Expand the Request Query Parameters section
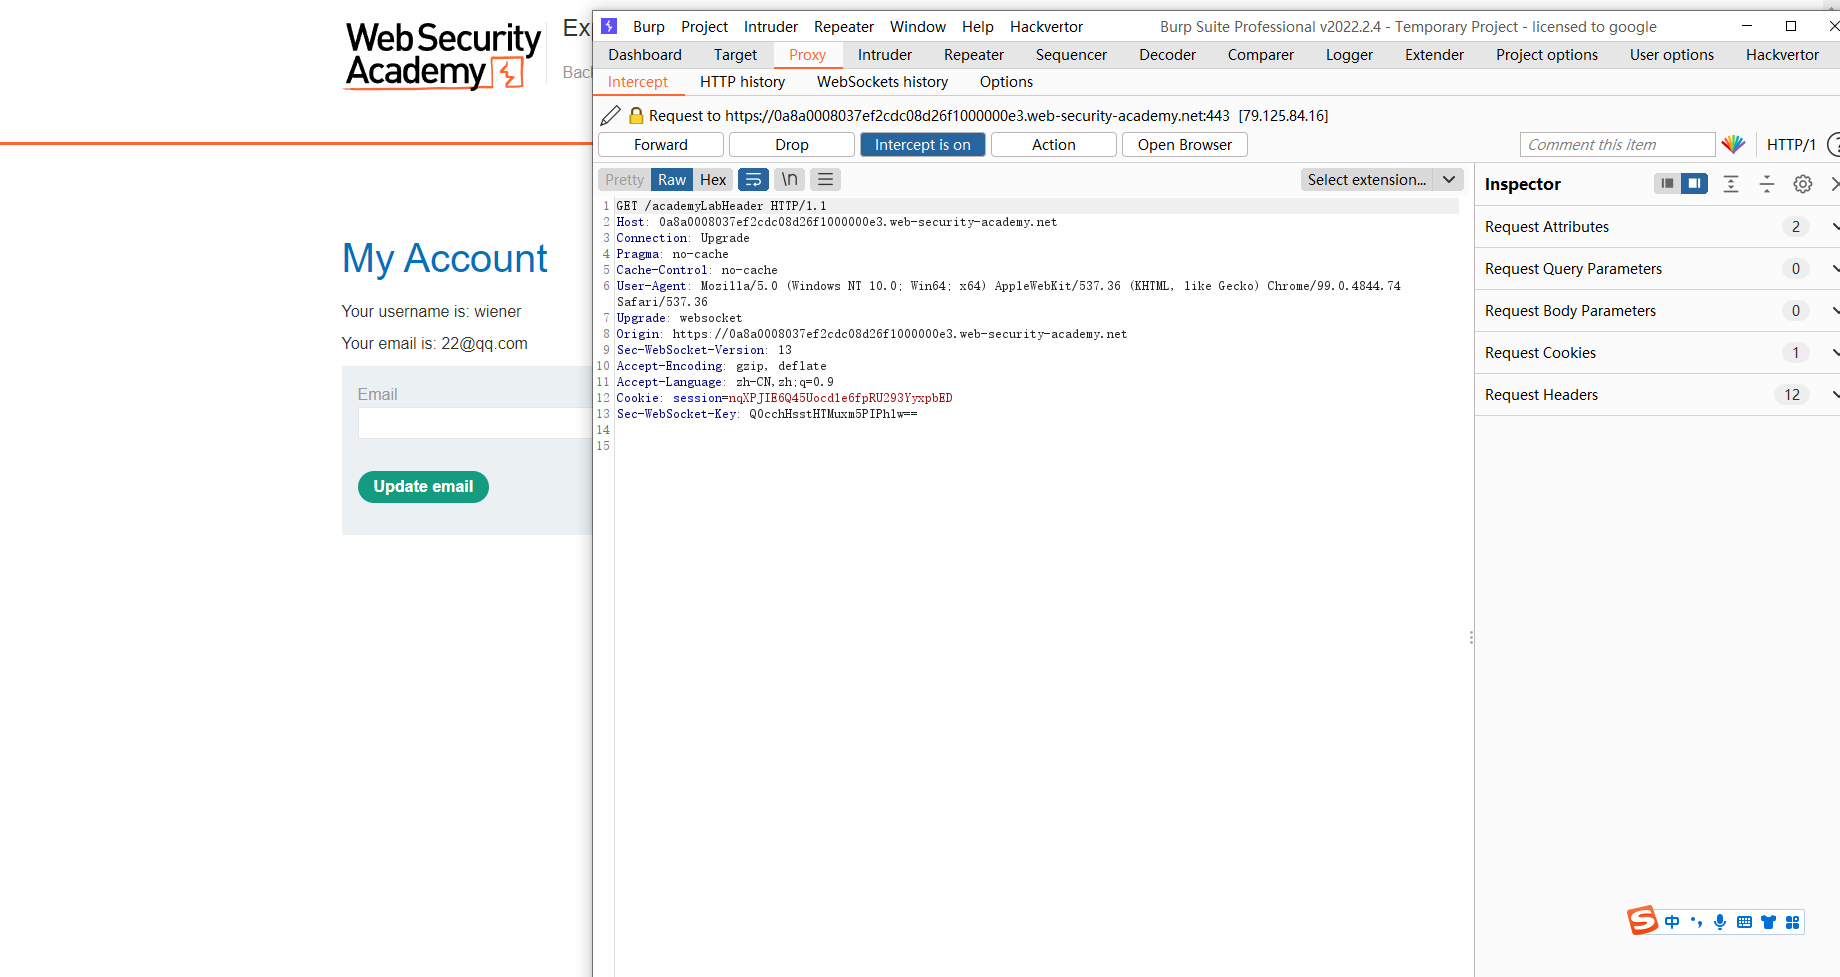Screen dimensions: 1840x977 pyautogui.click(x=1657, y=269)
